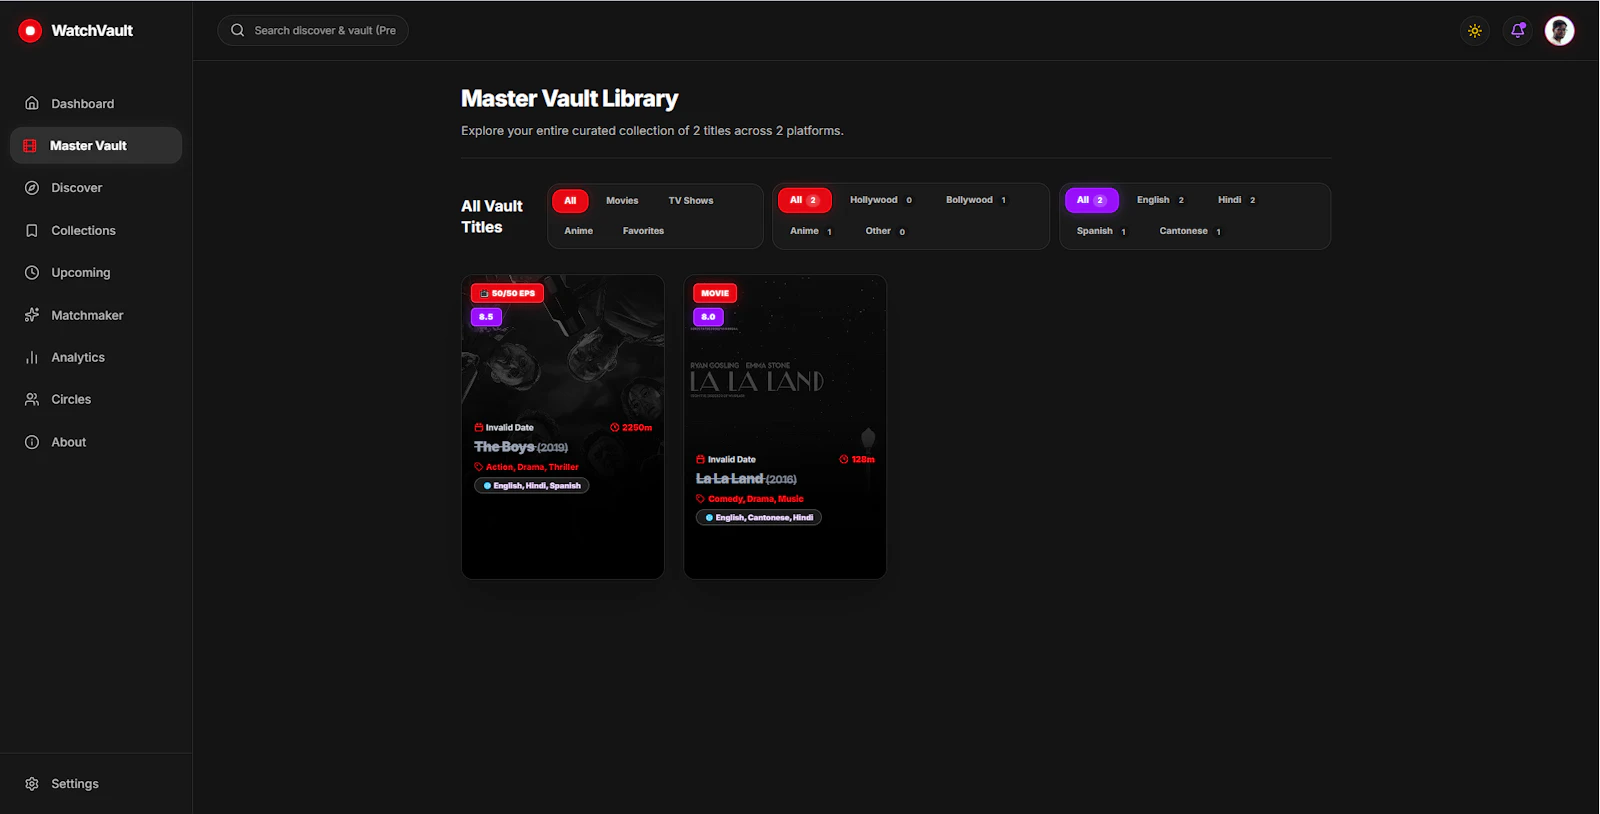Filter by Bollywood industry
This screenshot has height=814, width=1600.
[x=976, y=200]
